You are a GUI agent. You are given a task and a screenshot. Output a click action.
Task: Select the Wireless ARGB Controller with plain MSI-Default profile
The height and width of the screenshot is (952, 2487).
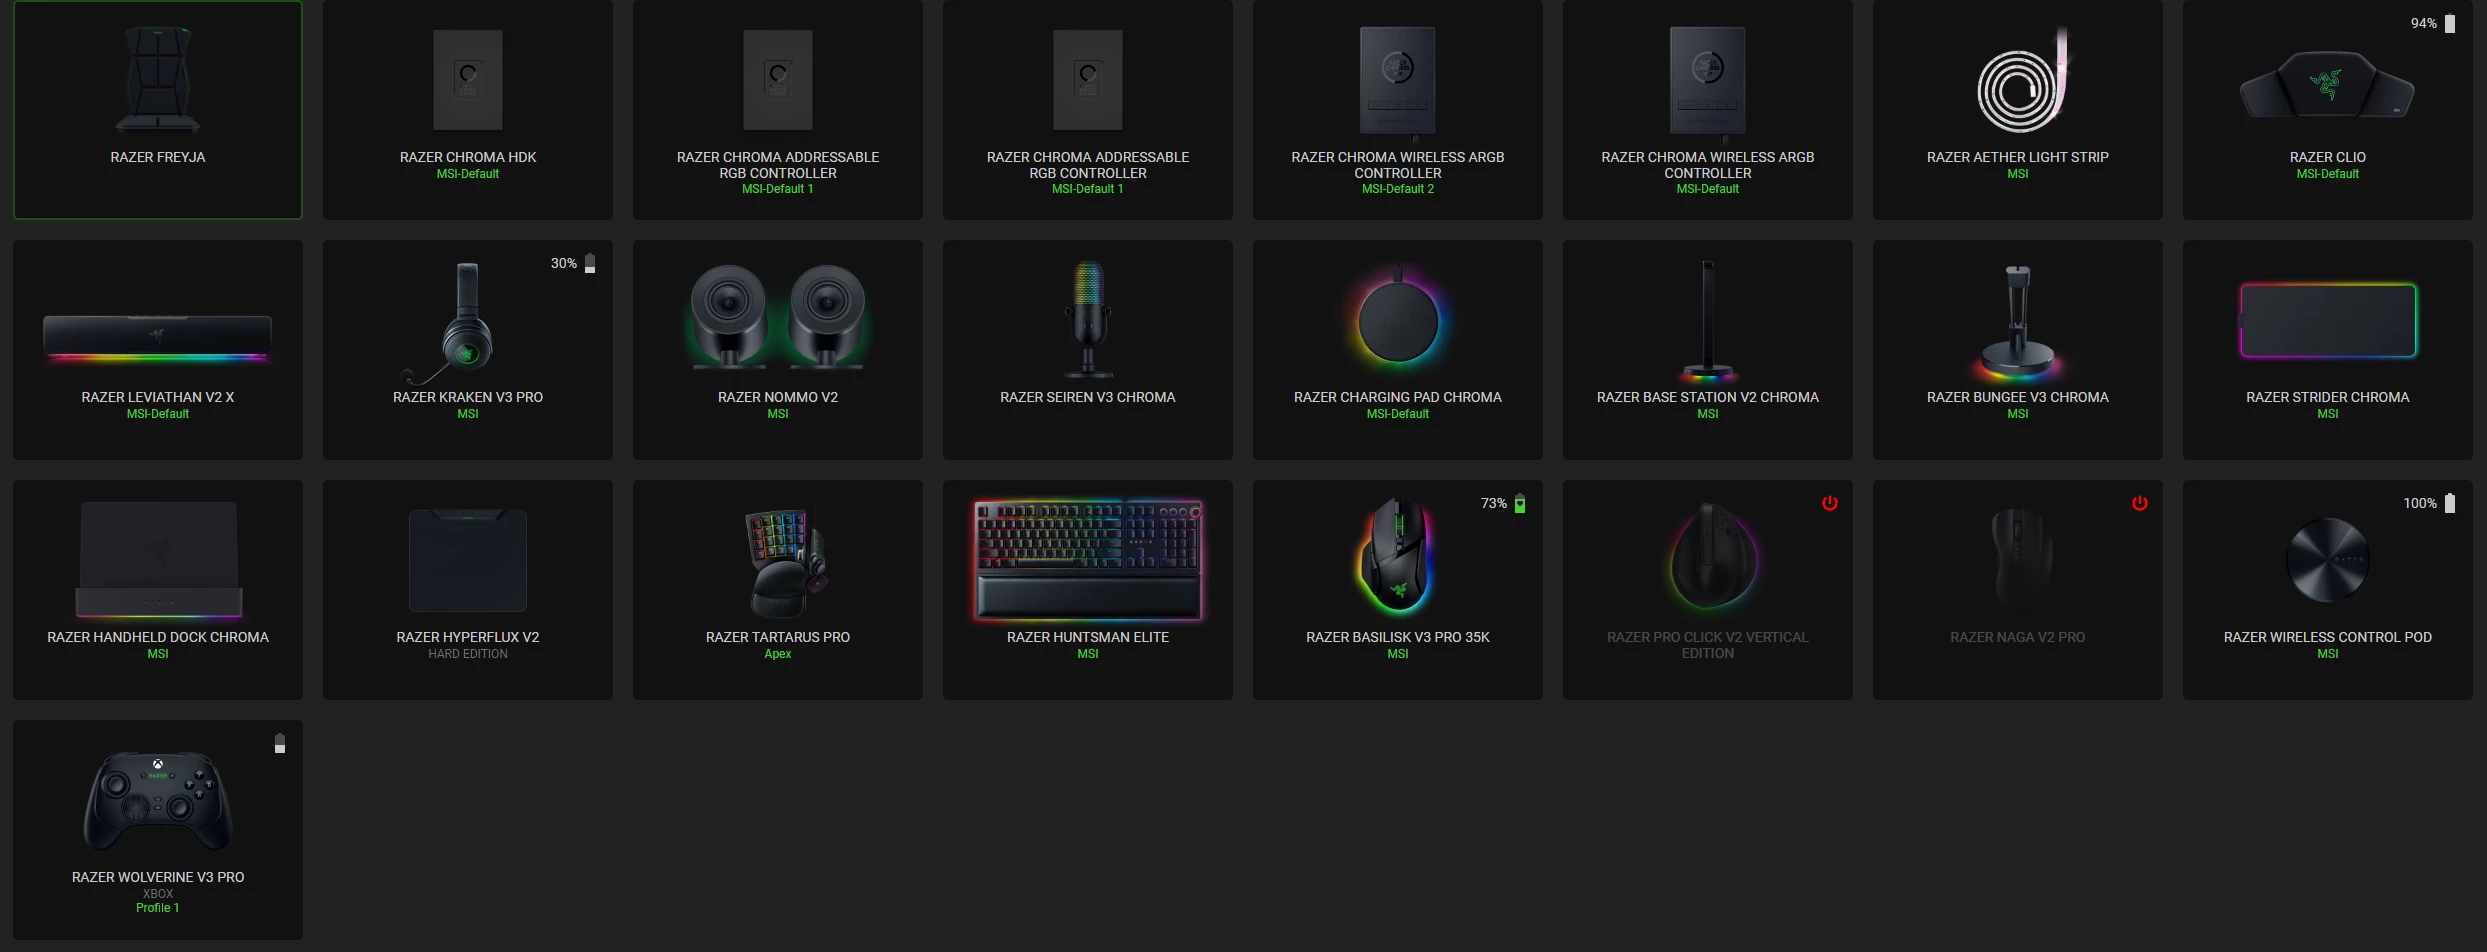pyautogui.click(x=1708, y=110)
